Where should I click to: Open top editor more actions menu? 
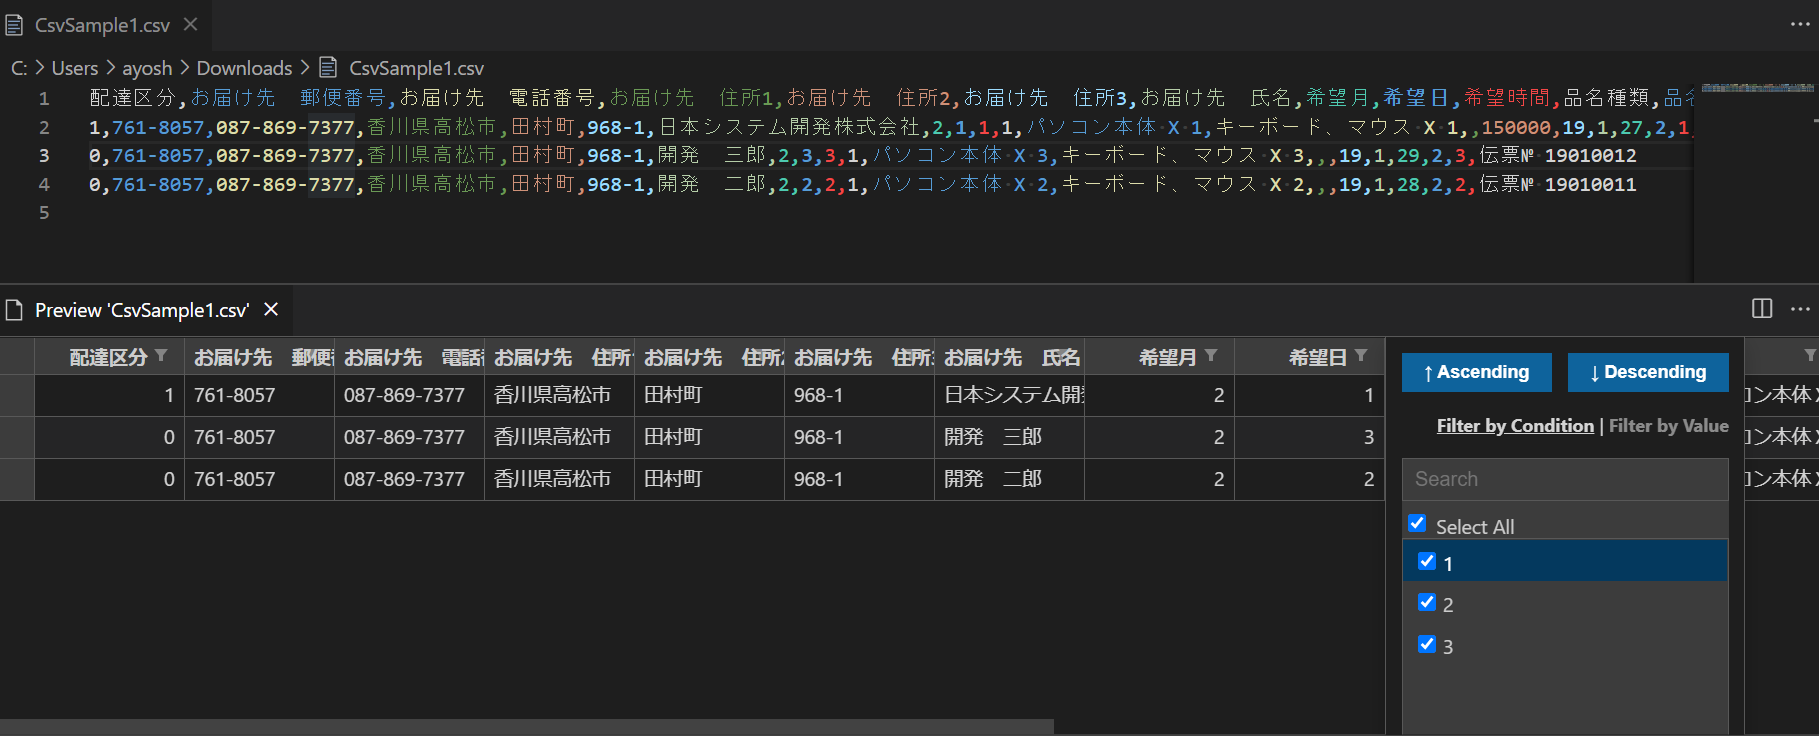point(1800,24)
